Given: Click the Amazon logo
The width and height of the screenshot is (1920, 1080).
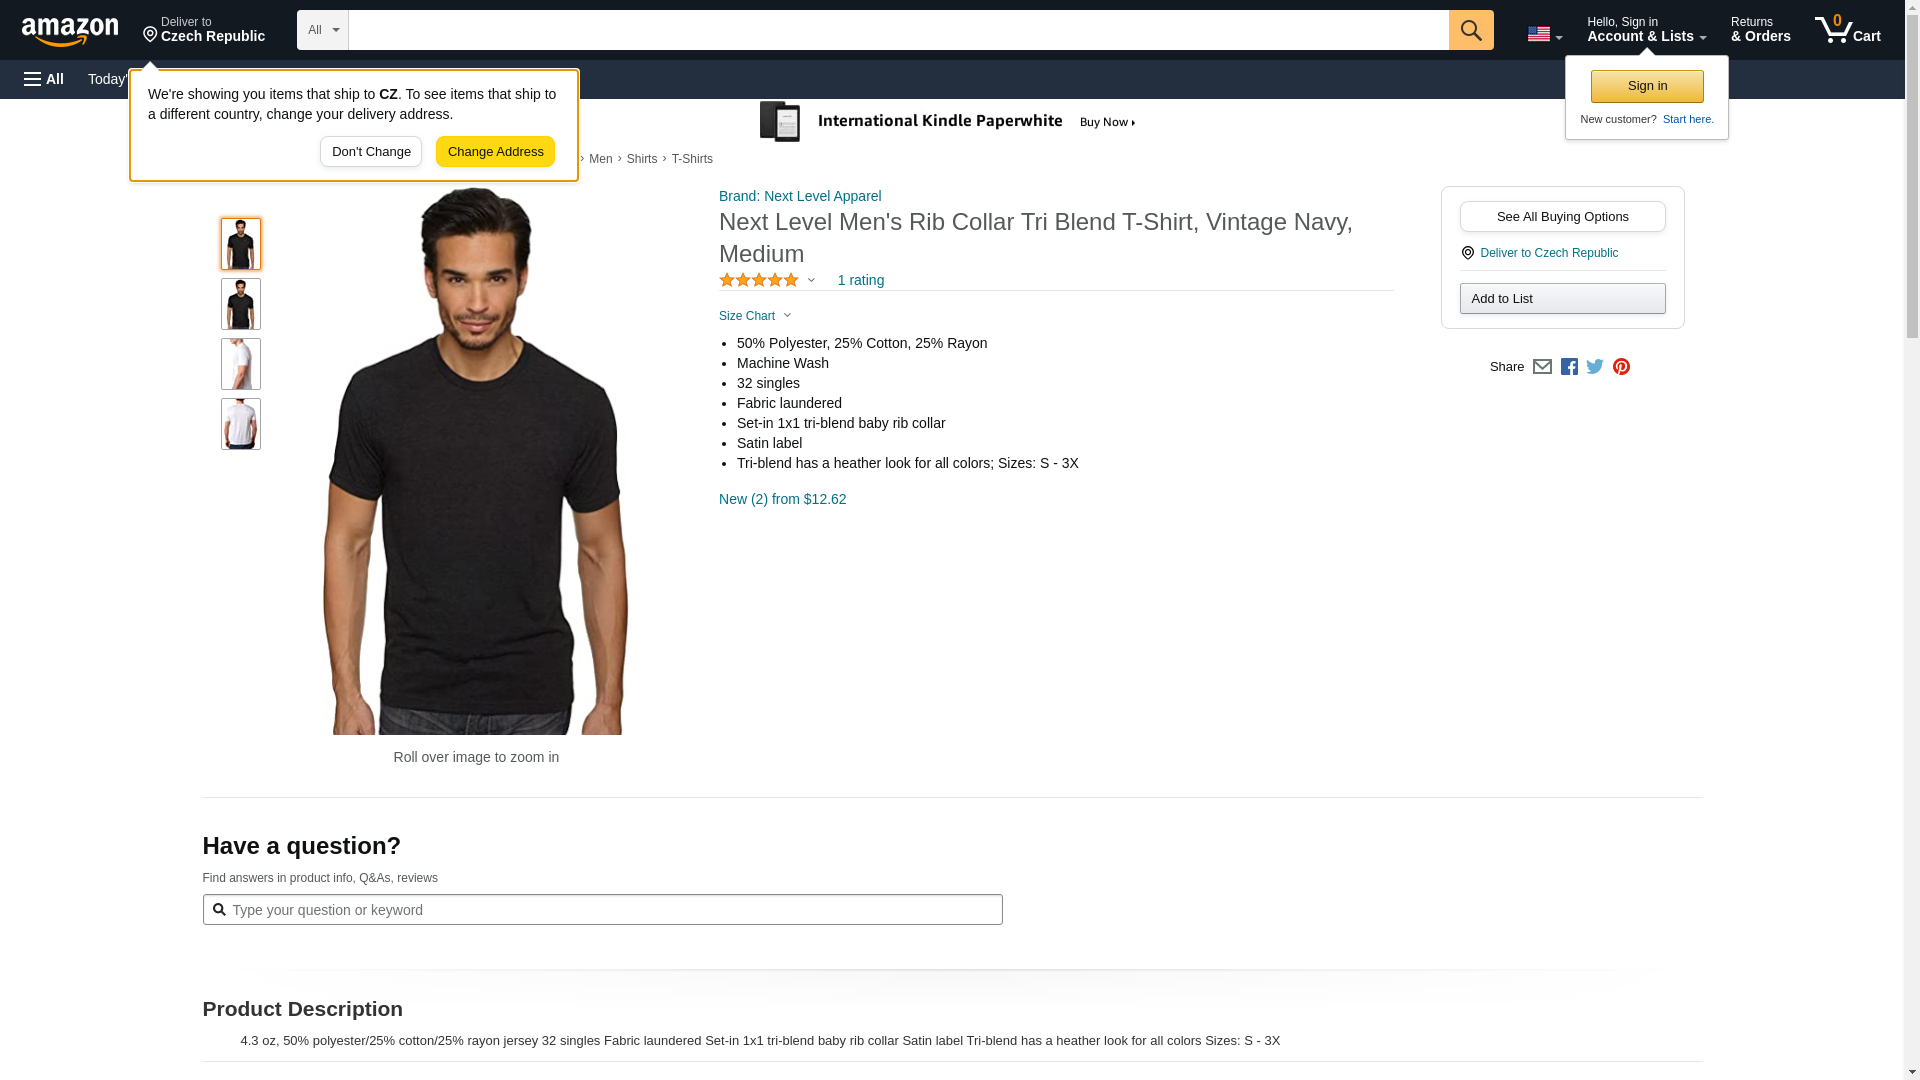Looking at the screenshot, I should (x=70, y=31).
